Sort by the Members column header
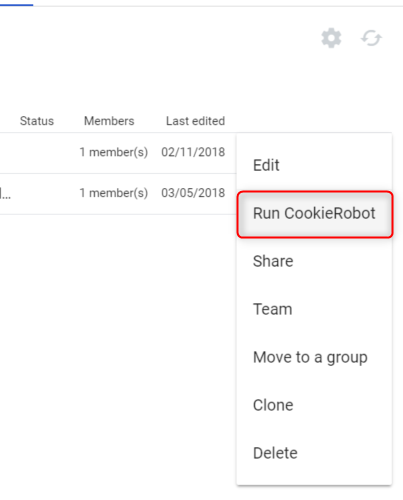Screen dimensions: 403x500 coord(109,121)
